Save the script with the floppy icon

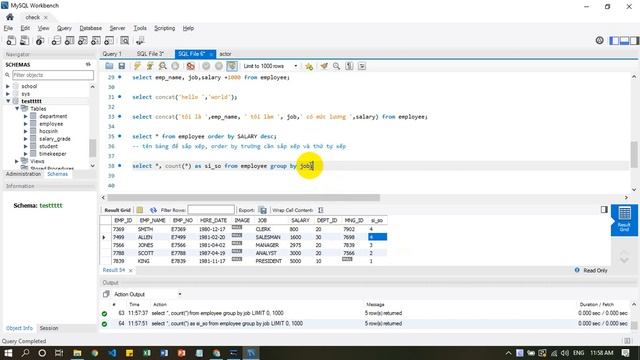tap(122, 66)
